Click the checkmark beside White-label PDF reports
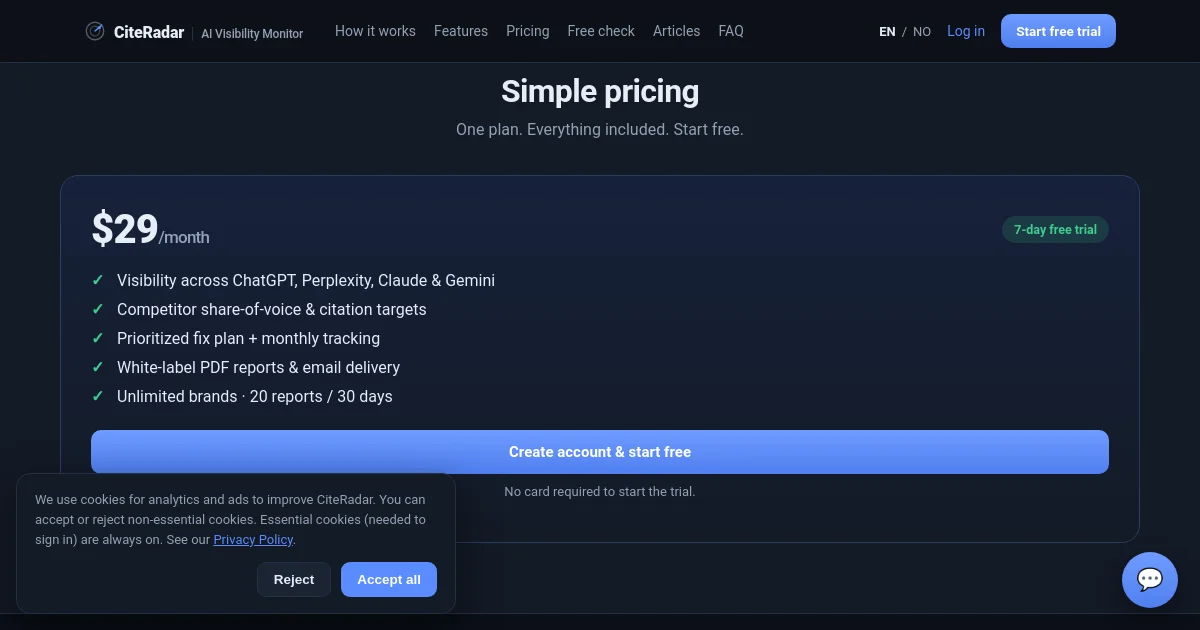 coord(98,367)
